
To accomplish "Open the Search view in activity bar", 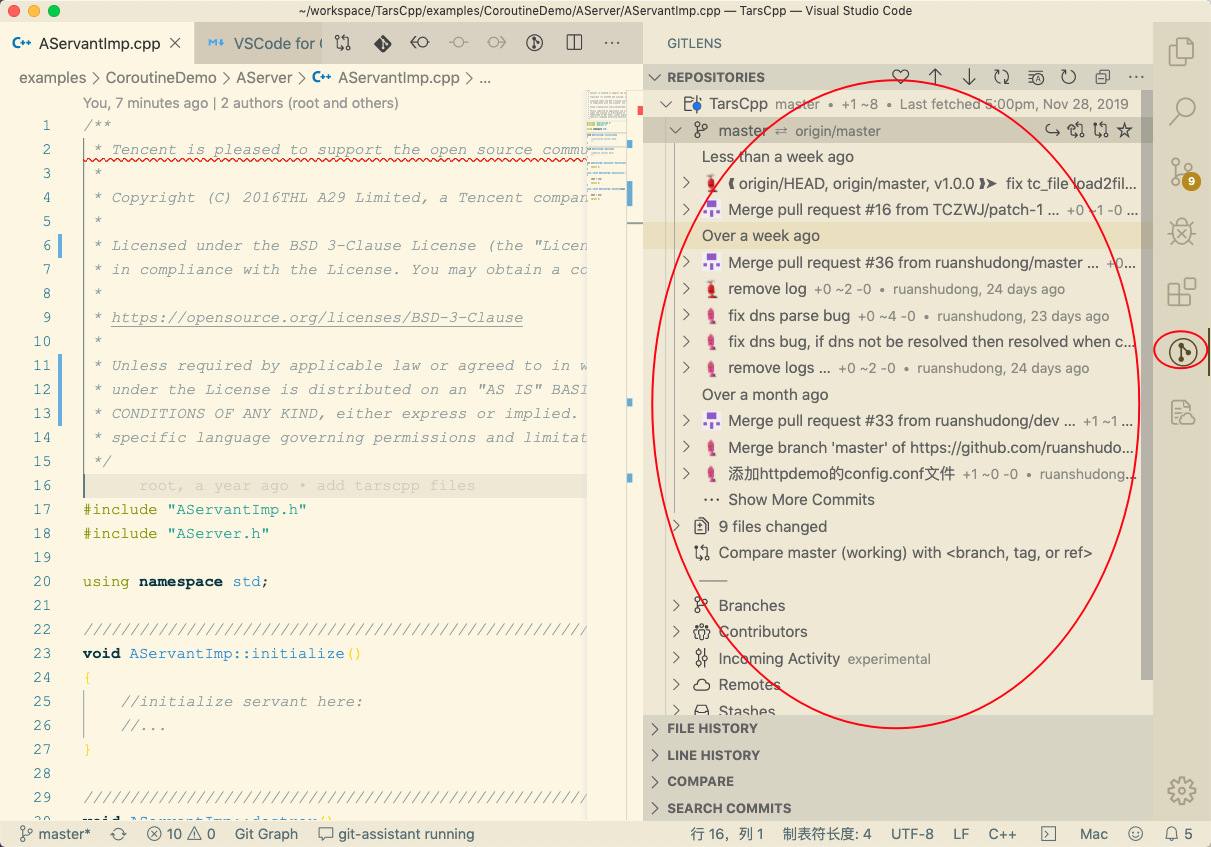I will pos(1182,111).
